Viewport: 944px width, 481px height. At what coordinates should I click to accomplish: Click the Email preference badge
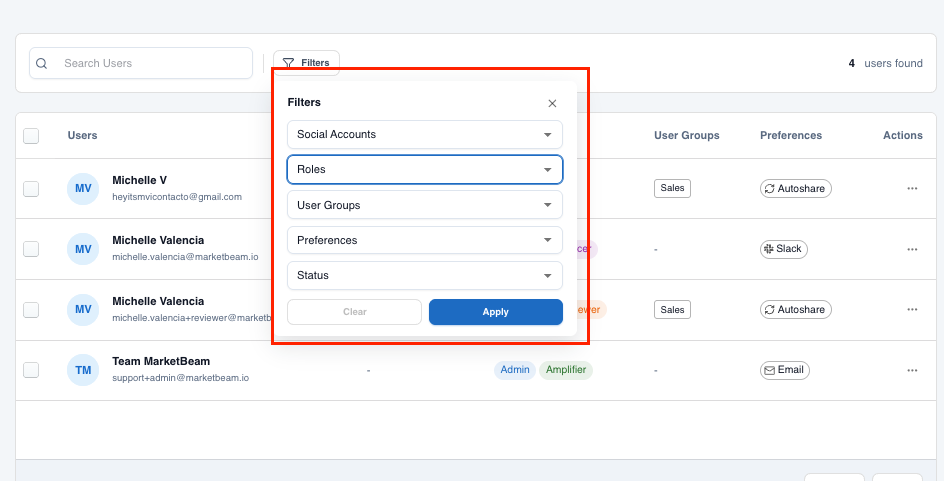[x=784, y=370]
